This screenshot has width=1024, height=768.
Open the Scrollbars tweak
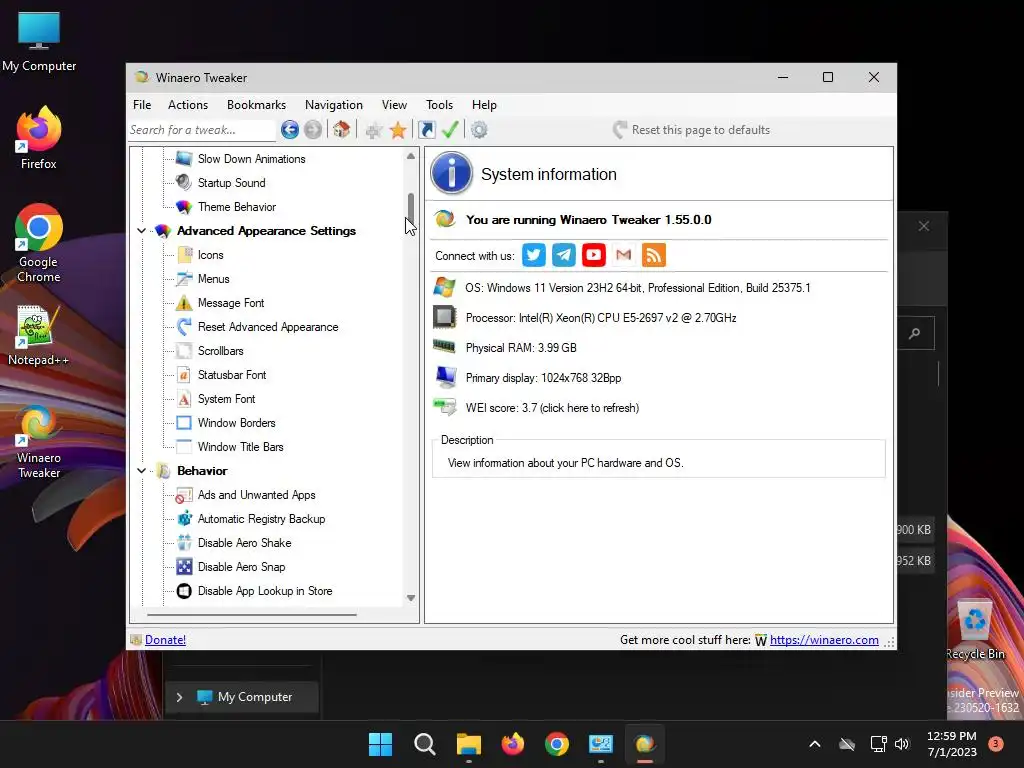220,351
